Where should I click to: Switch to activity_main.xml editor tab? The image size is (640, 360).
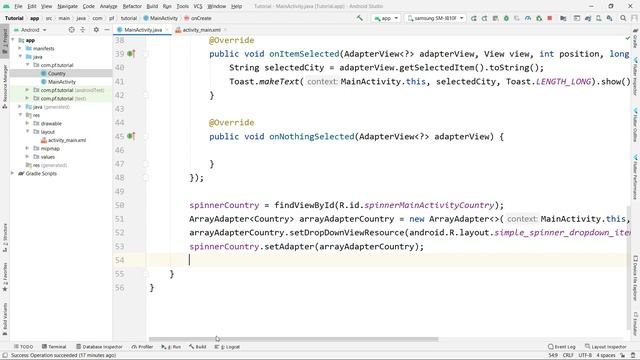[201, 30]
